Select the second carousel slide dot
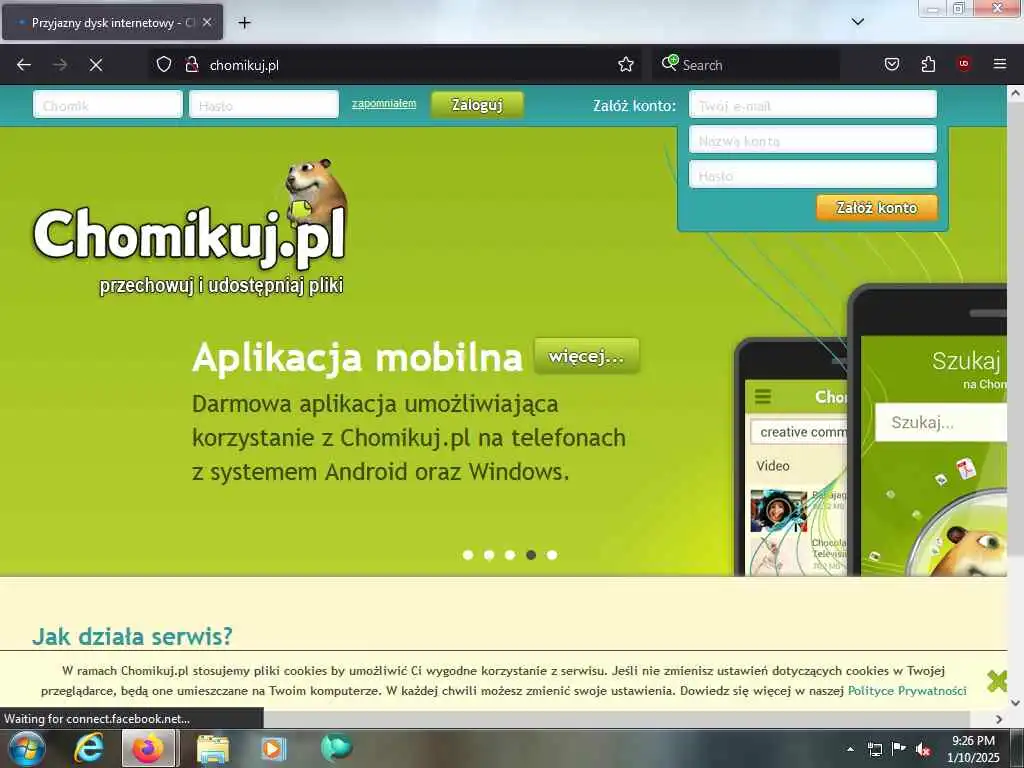Screen dimensions: 1024x768 [489, 554]
